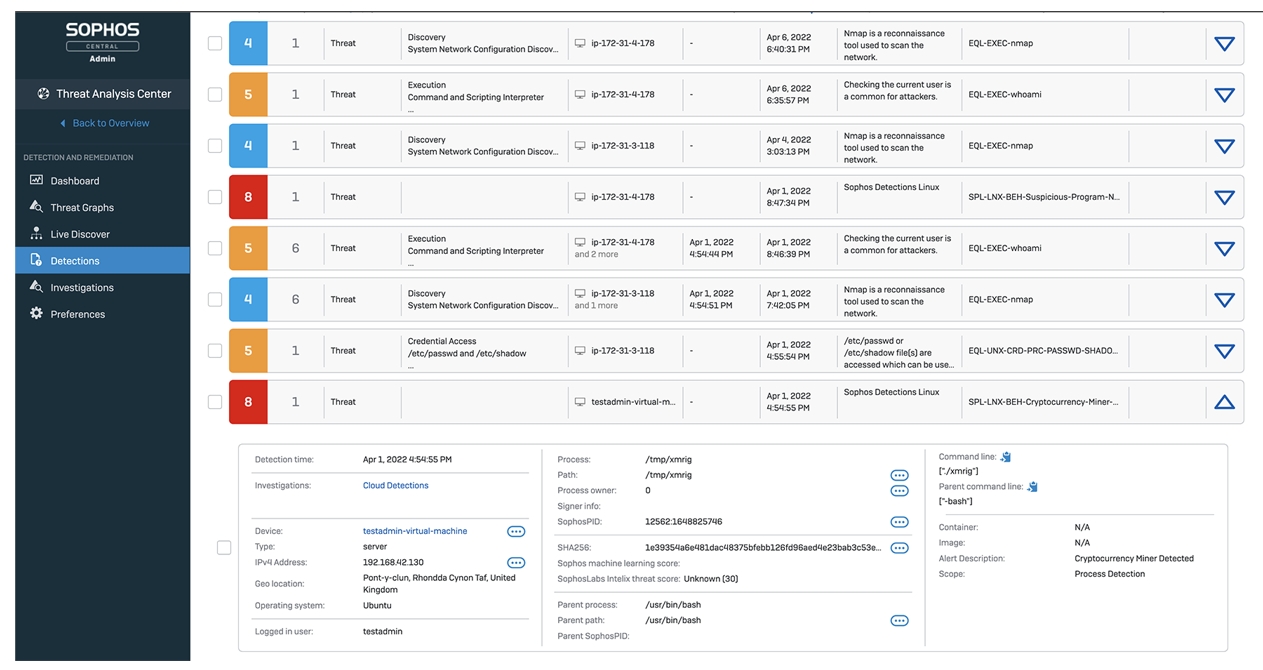
Task: Click the device monitor icon in the Apr 6 6:40:31 PM row
Action: [x=580, y=43]
